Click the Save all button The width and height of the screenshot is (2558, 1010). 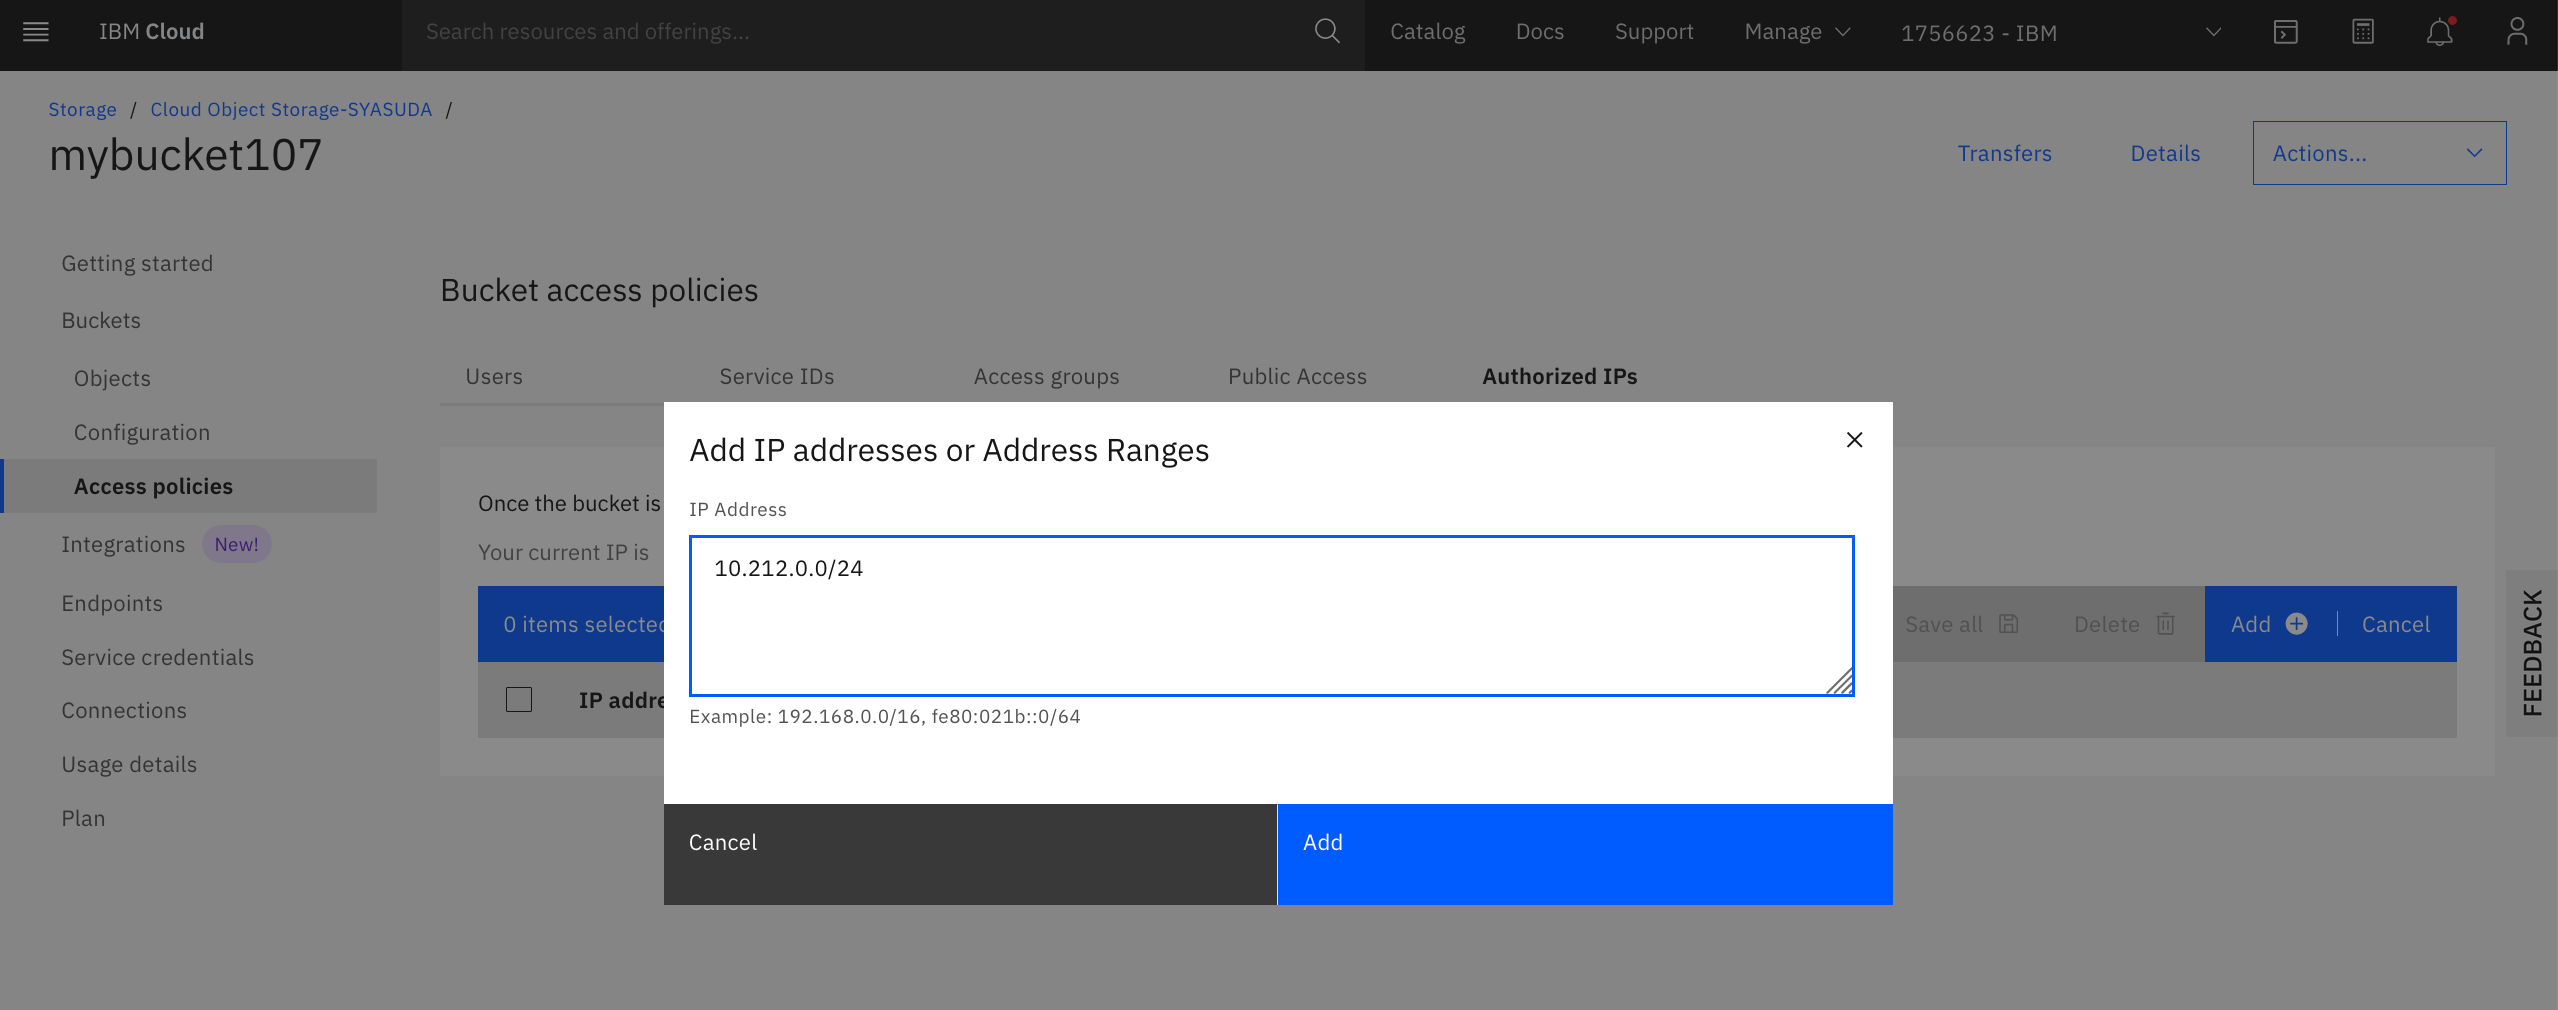coord(1961,624)
